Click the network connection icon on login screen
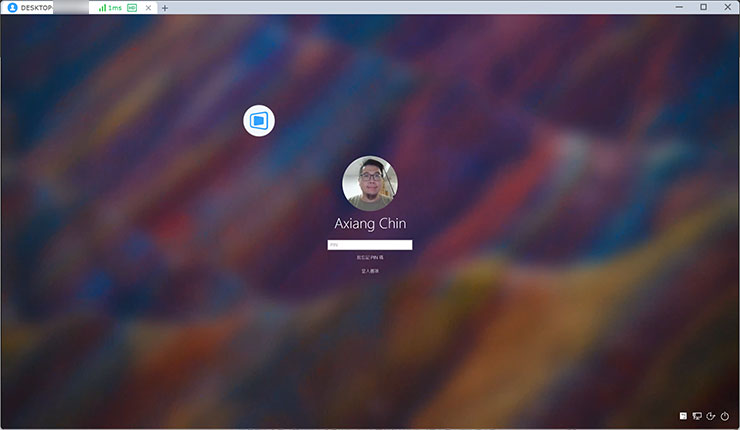 [x=696, y=416]
